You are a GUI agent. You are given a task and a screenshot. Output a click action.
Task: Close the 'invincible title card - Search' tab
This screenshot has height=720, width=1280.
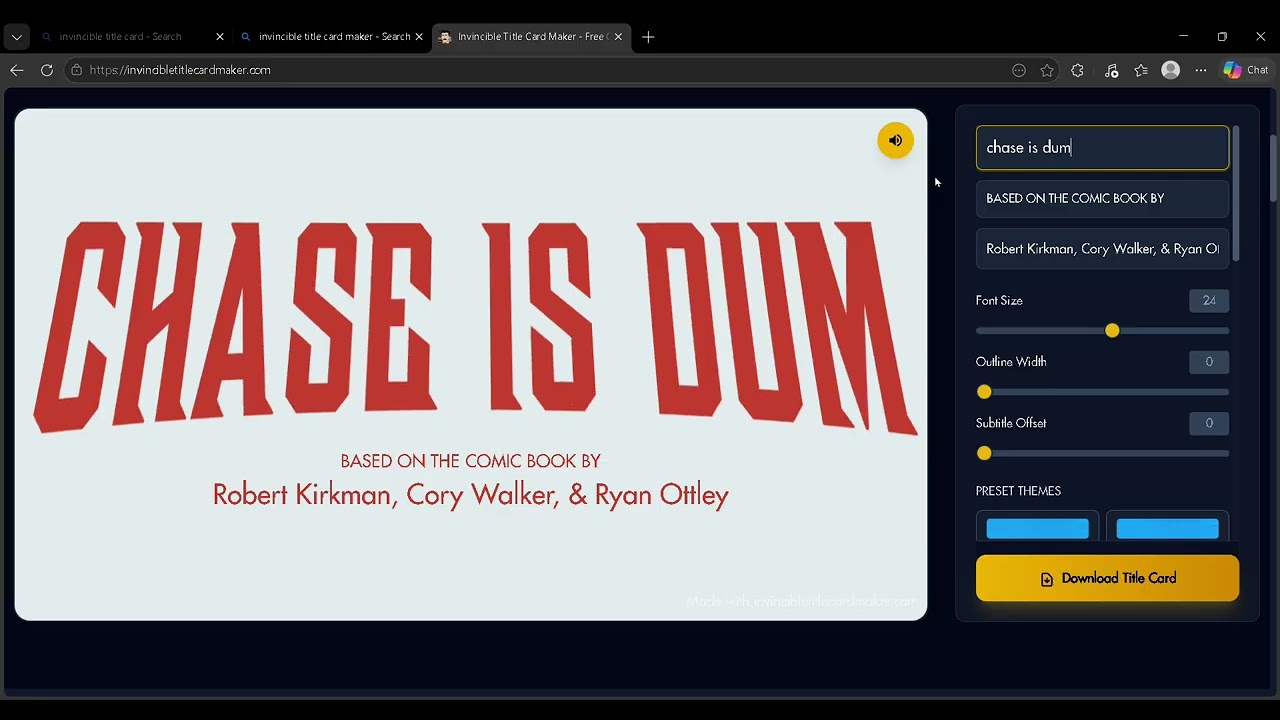click(x=220, y=37)
